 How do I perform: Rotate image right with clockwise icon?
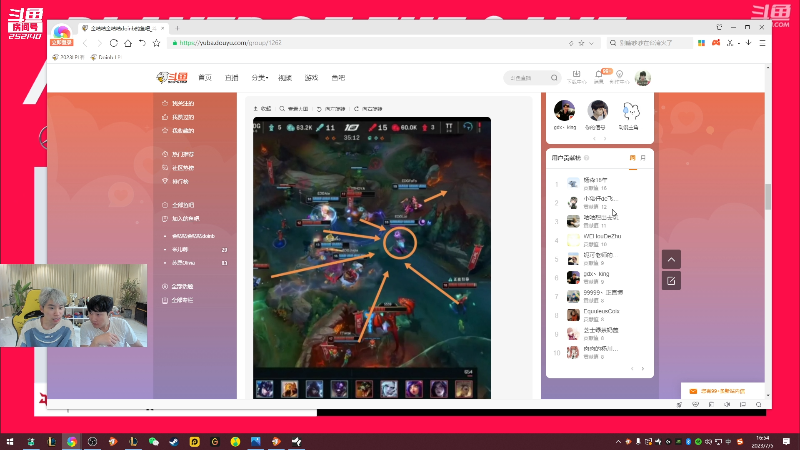[368, 109]
